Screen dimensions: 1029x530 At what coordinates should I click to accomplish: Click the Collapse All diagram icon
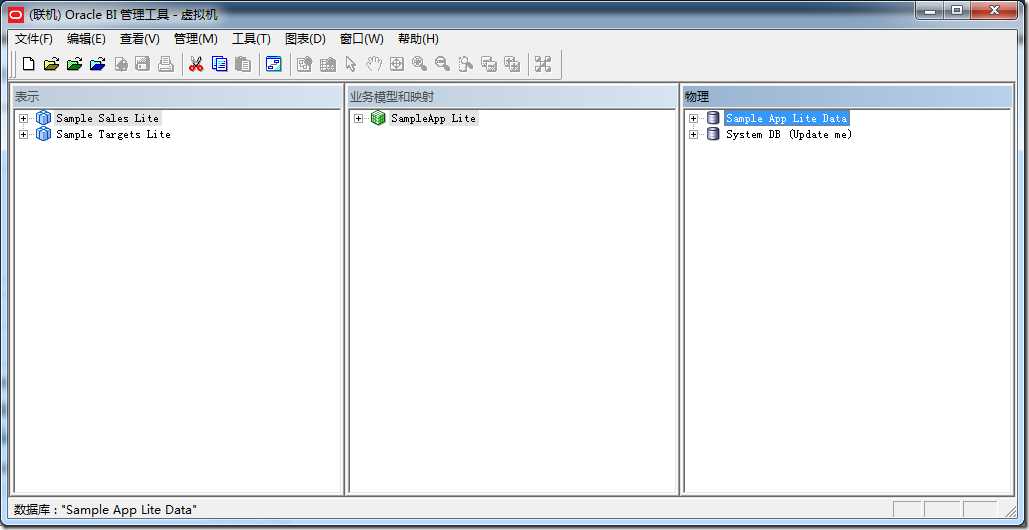click(489, 64)
